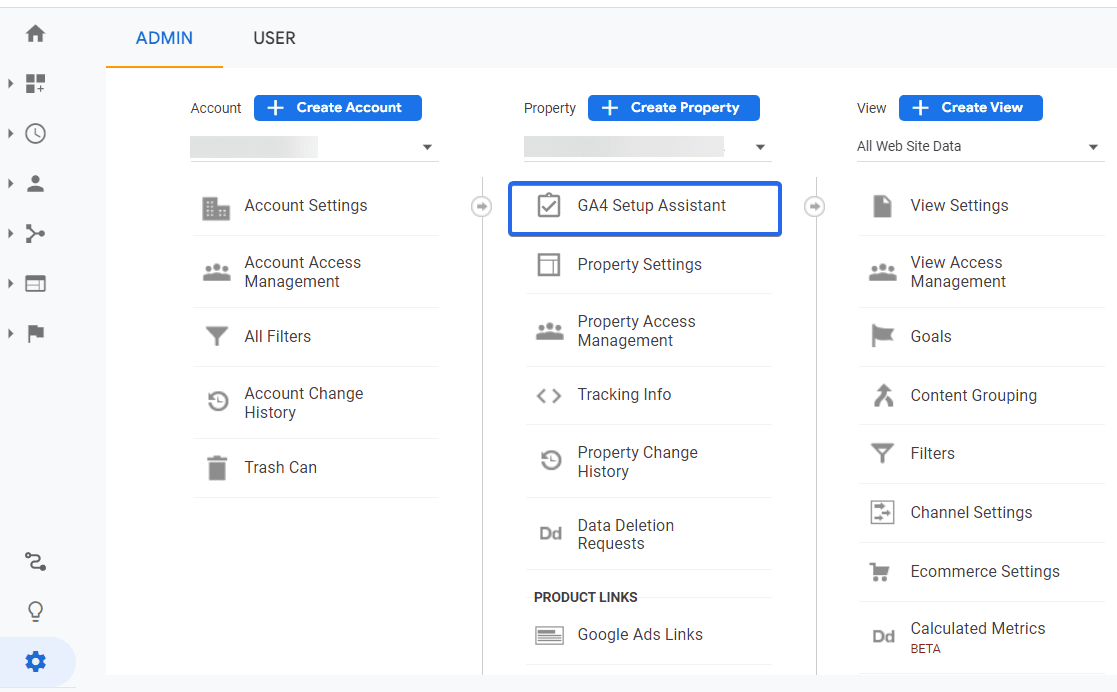
Task: Open the Property selector dropdown arrow
Action: click(x=760, y=147)
